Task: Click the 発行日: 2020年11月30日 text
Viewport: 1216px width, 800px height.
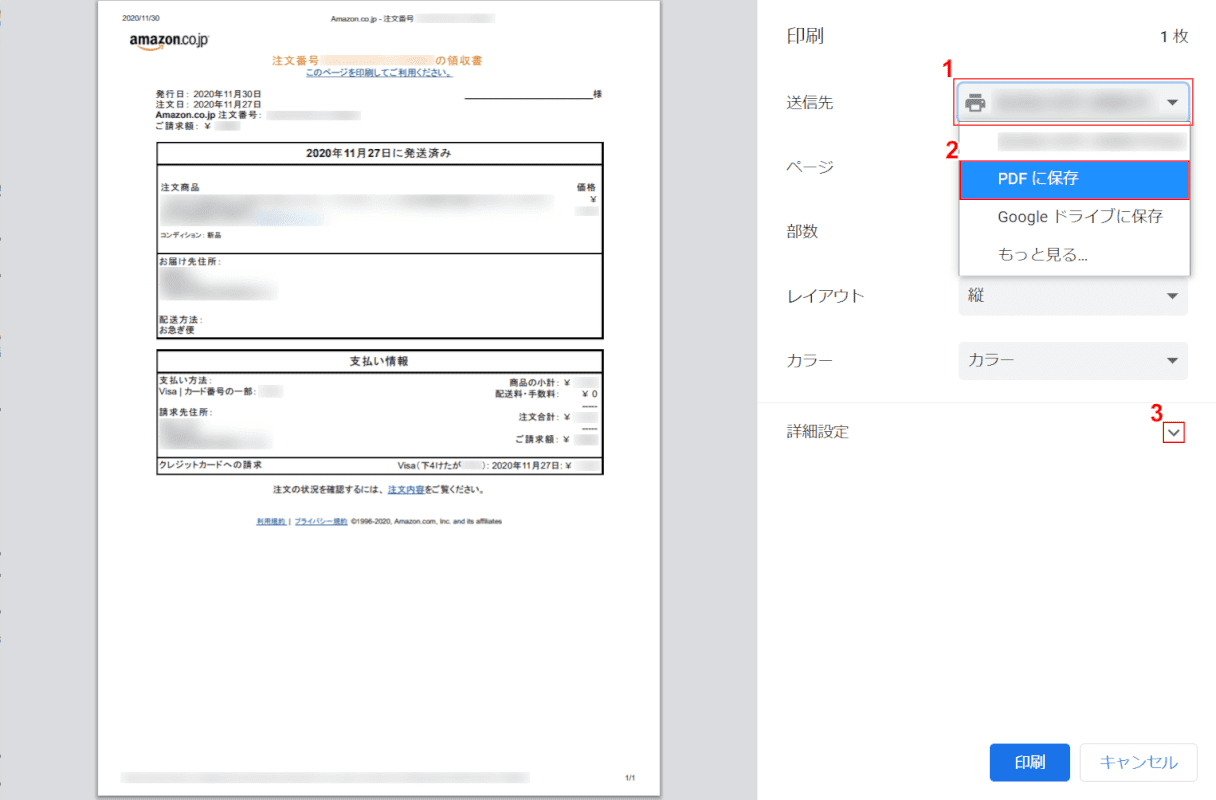Action: pyautogui.click(x=208, y=94)
